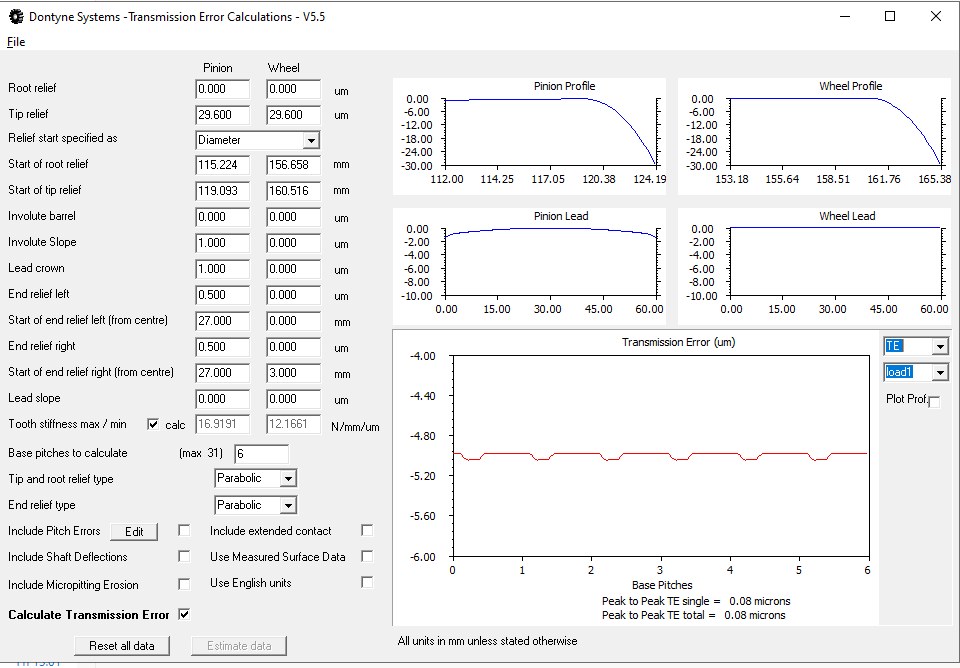This screenshot has width=960, height=668.
Task: Click the Wheel Start of root relief field
Action: click(x=294, y=165)
